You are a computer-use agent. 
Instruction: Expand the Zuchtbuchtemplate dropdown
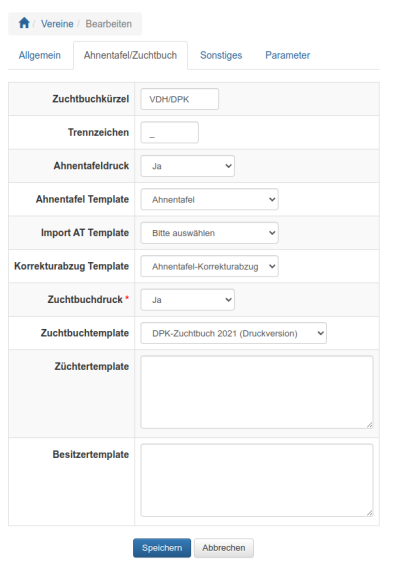pos(234,333)
